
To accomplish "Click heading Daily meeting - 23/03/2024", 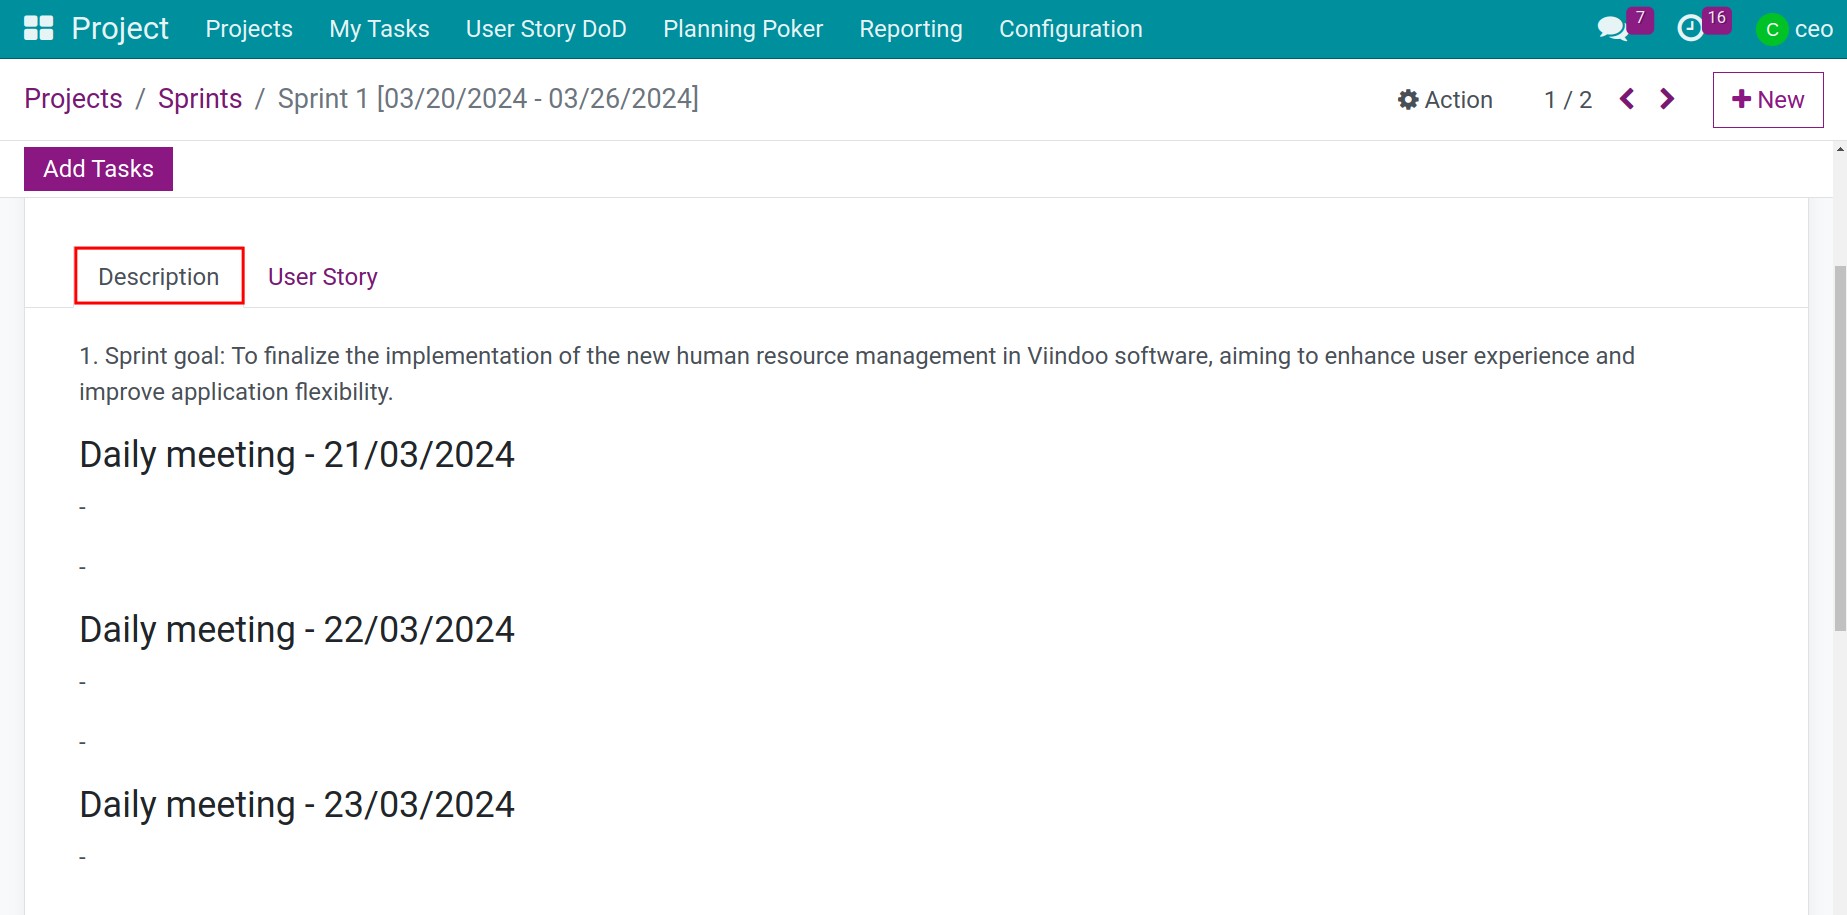I will click(x=297, y=805).
